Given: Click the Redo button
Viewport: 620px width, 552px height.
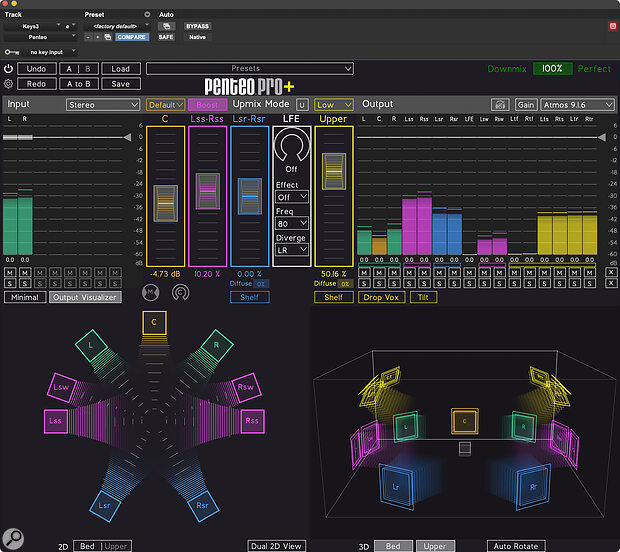Looking at the screenshot, I should coord(36,84).
